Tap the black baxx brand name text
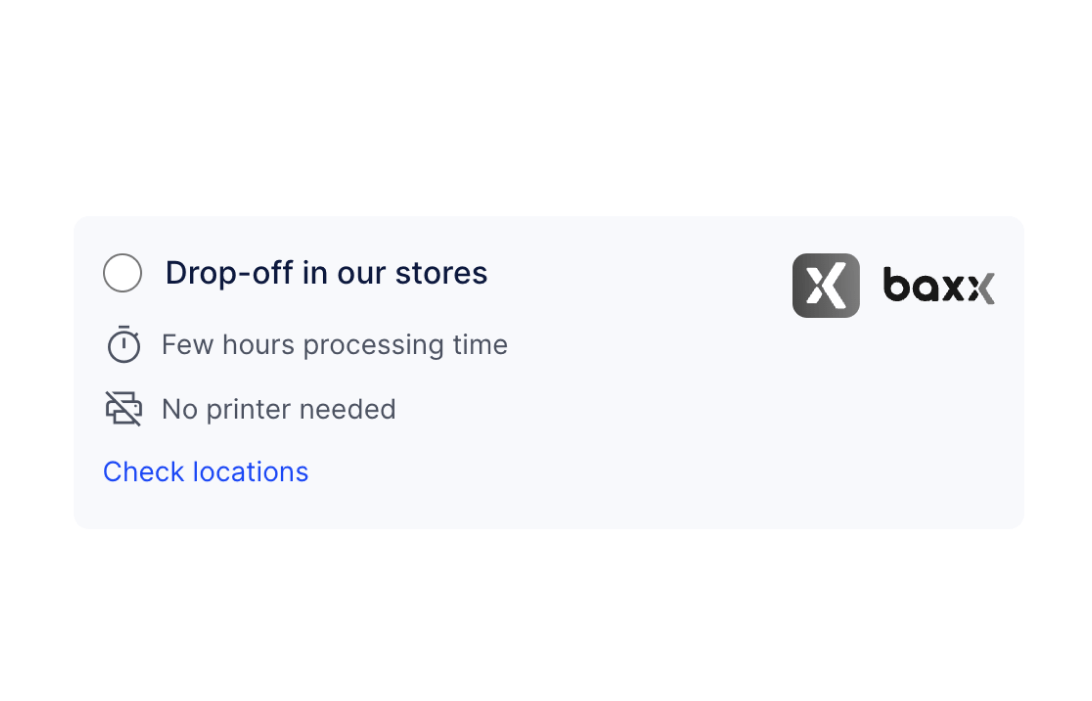 pos(938,287)
